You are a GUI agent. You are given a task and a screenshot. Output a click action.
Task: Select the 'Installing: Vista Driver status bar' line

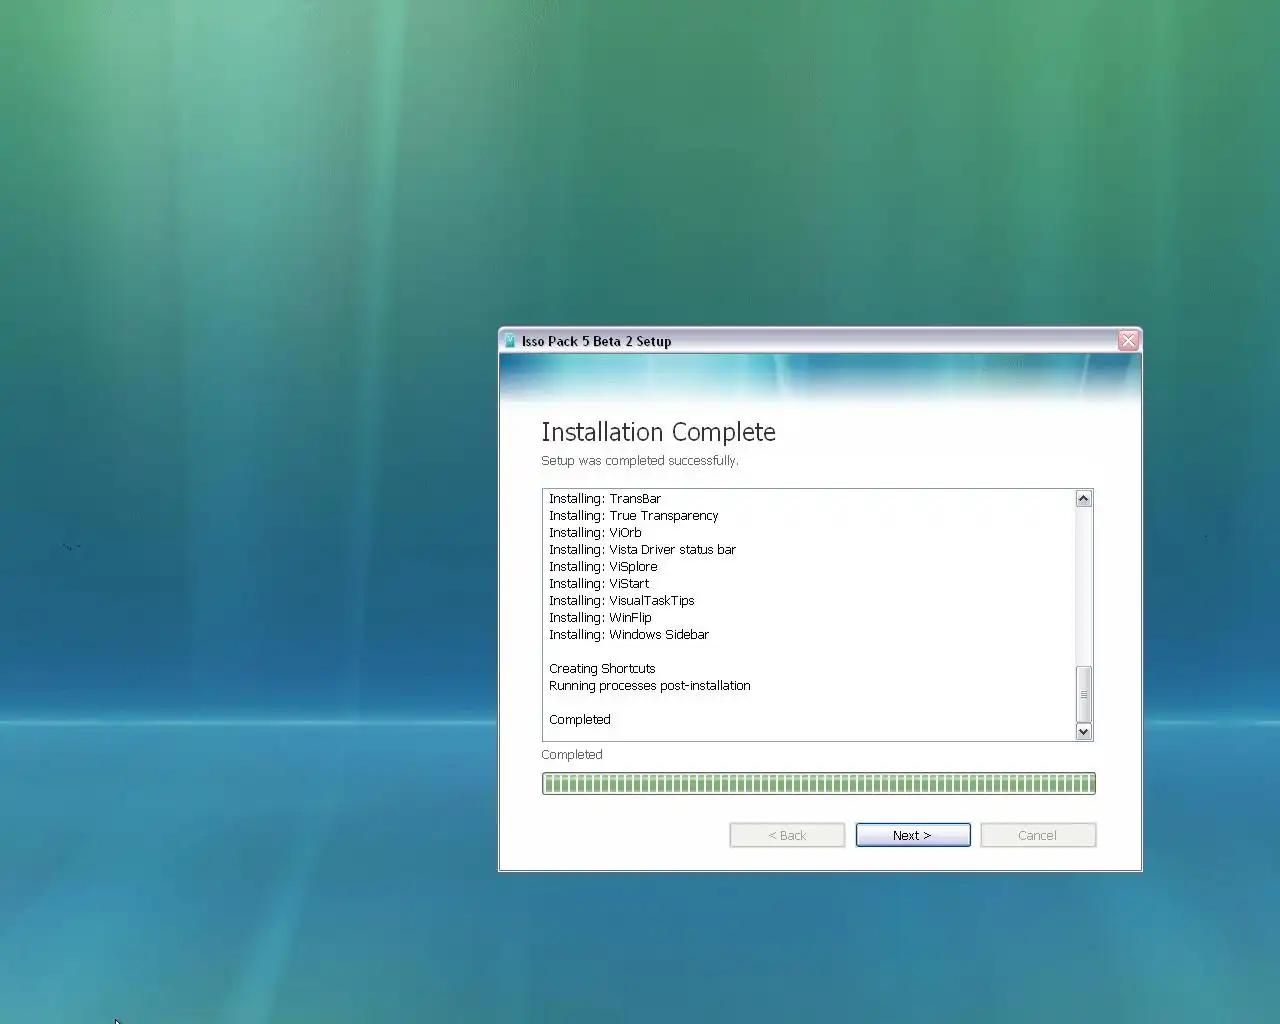tap(642, 549)
